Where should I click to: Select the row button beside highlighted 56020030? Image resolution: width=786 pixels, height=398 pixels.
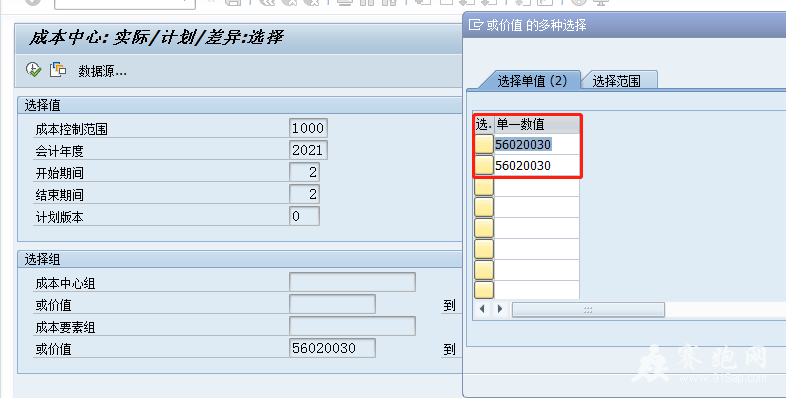coord(484,144)
